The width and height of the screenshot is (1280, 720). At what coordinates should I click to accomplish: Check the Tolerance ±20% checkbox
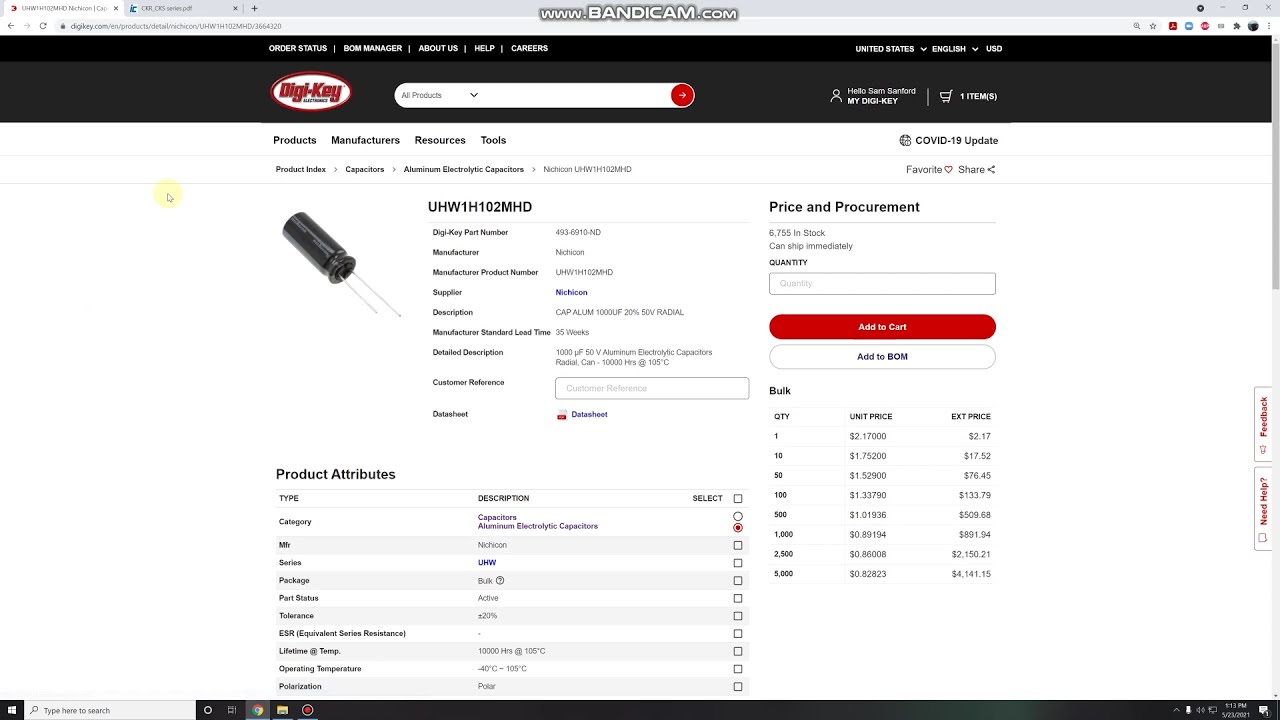pos(738,616)
